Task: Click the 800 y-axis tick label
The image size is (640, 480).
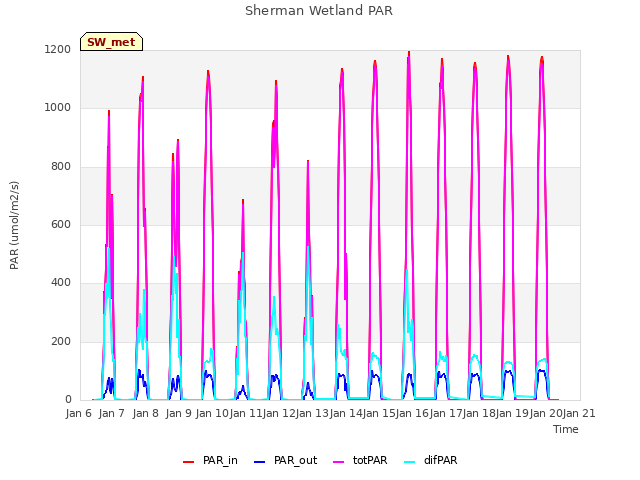Action: (61, 167)
